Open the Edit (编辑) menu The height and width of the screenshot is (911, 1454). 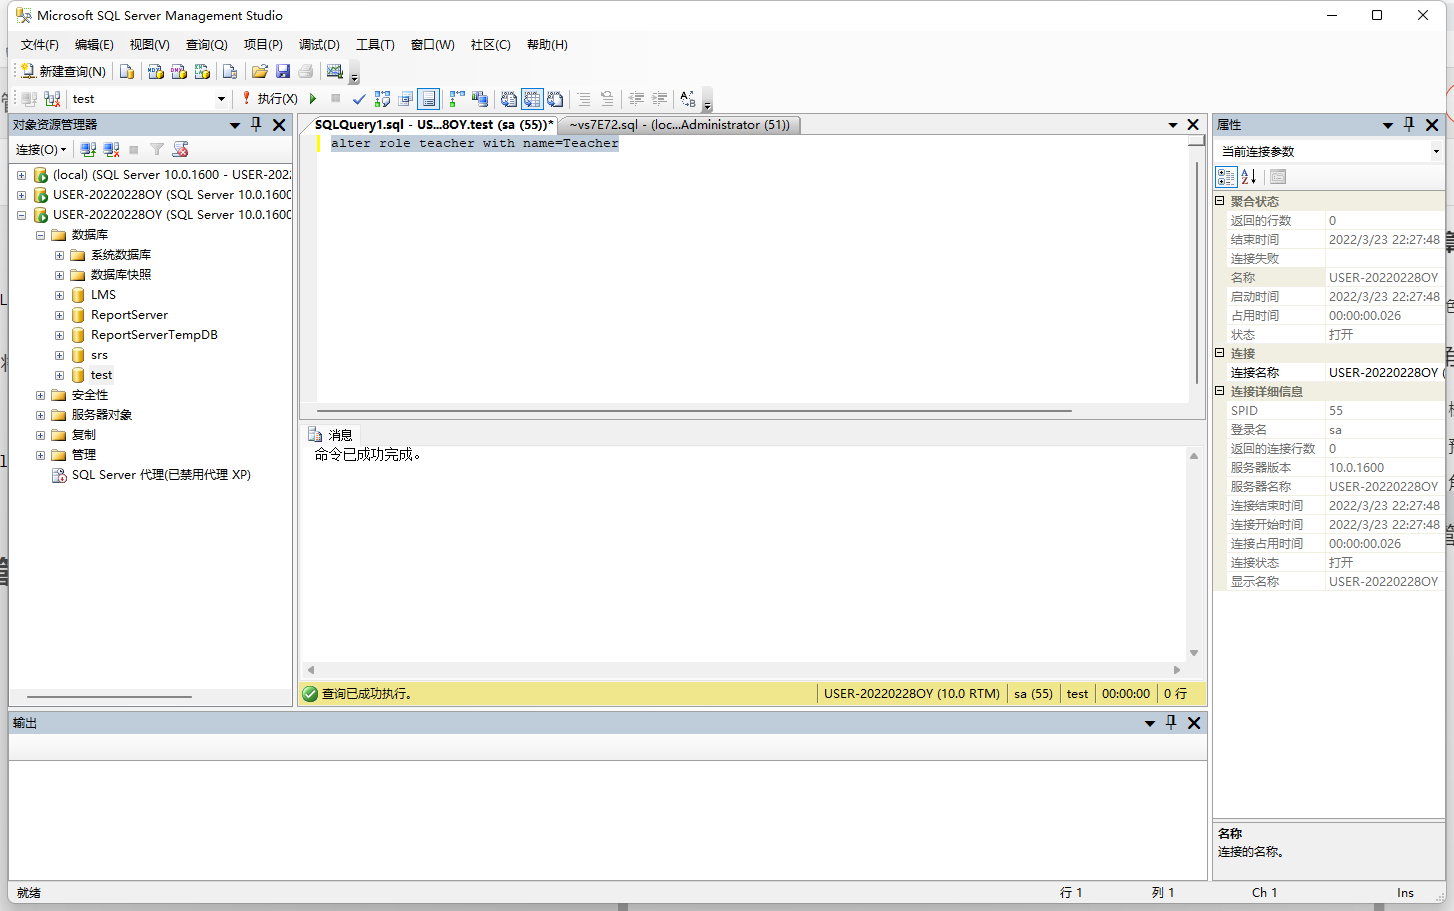point(94,45)
